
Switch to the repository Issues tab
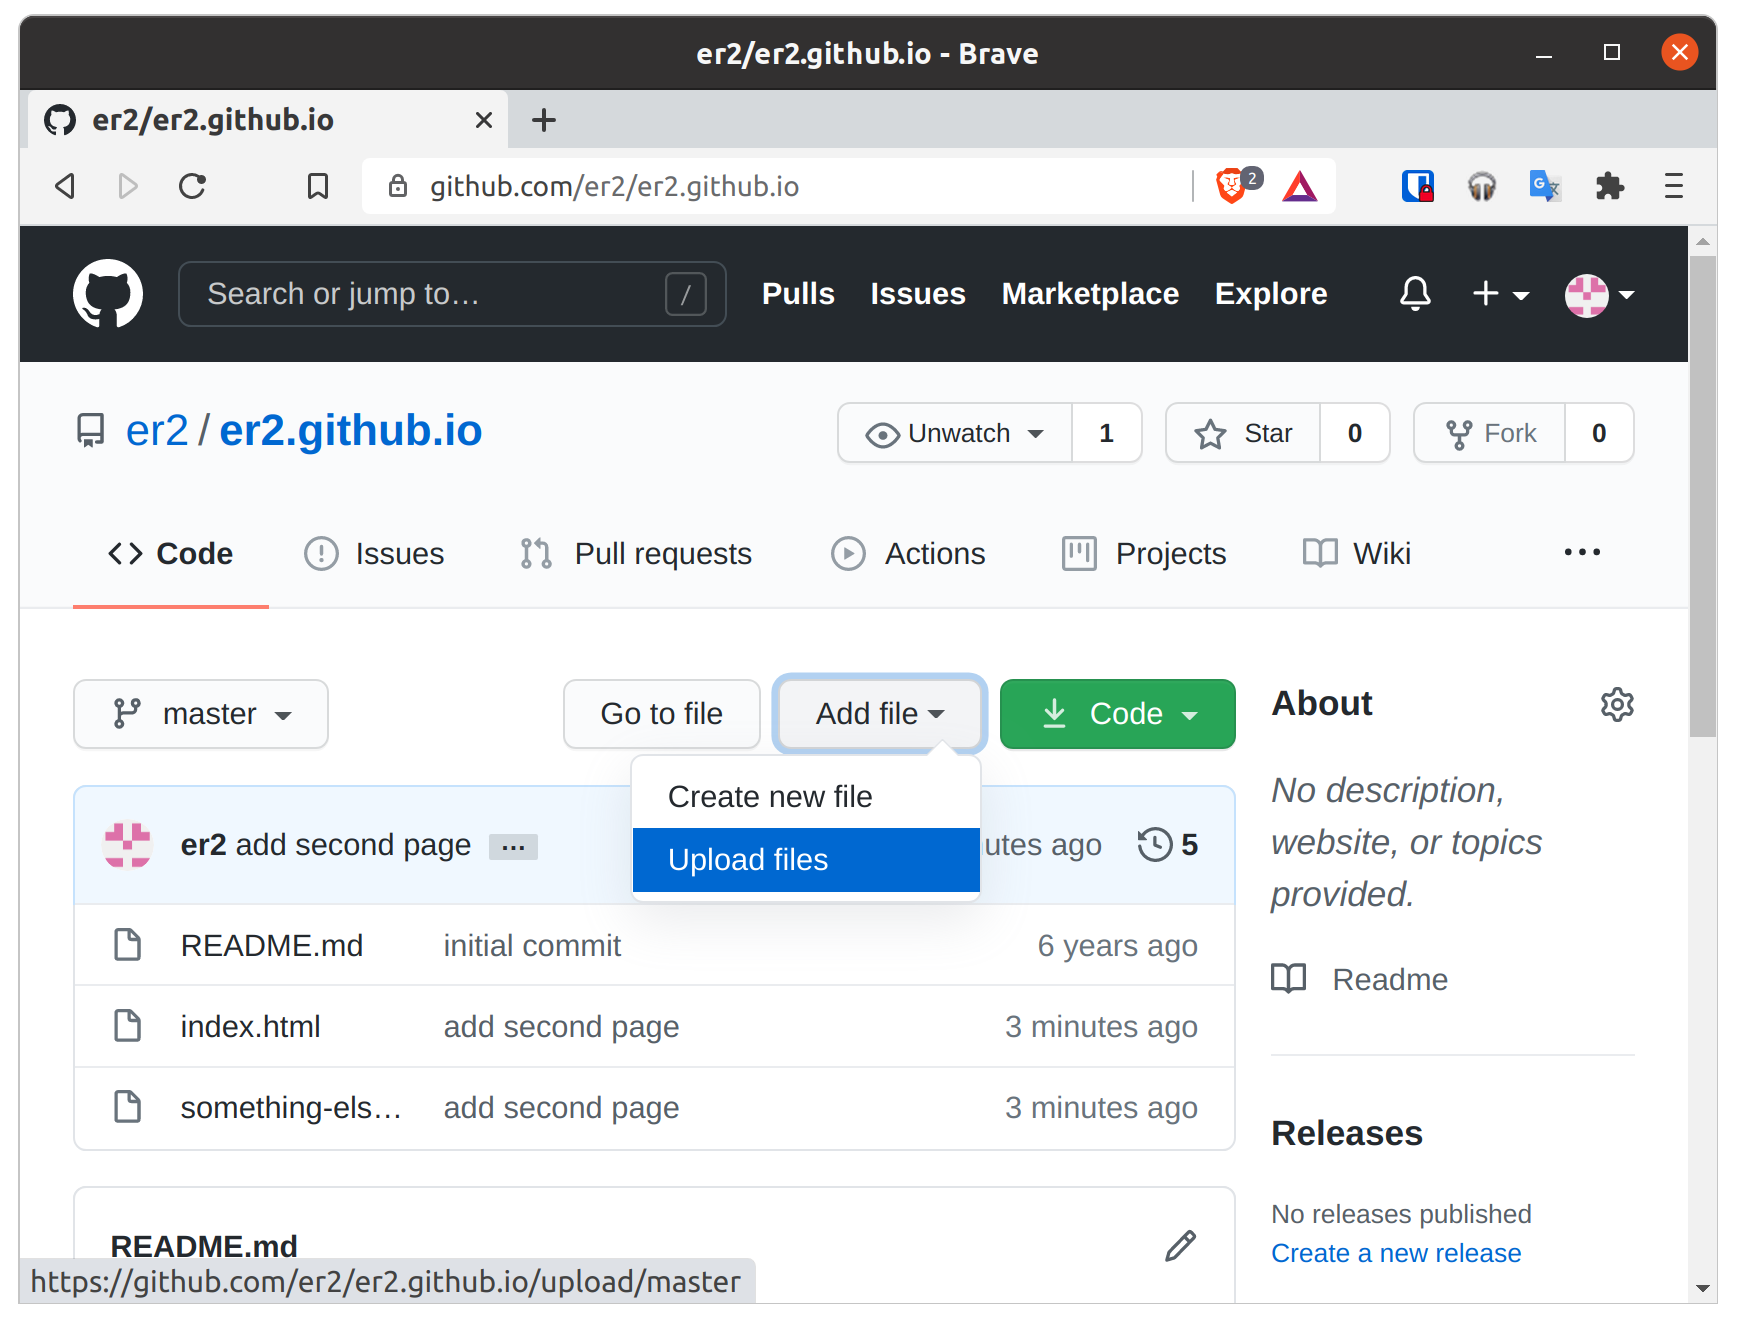[374, 553]
